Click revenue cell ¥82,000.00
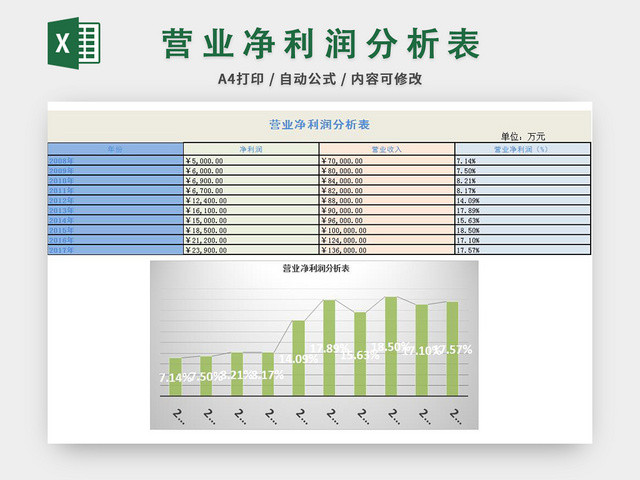The width and height of the screenshot is (640, 480). (x=387, y=190)
